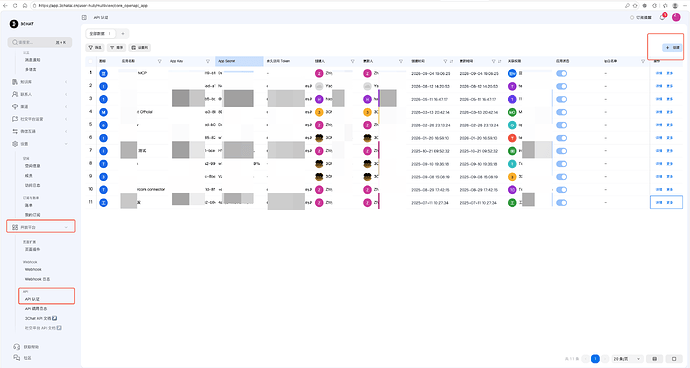Click the blue plus create button

672,48
